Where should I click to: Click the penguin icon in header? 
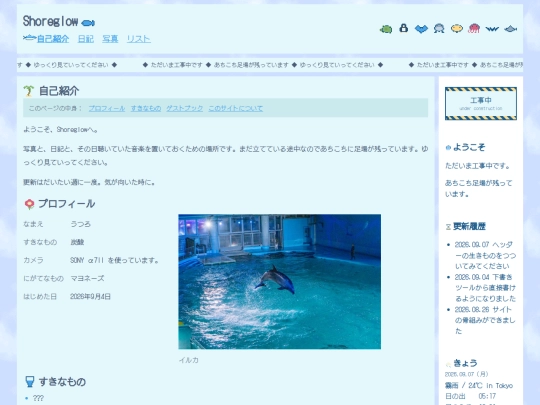(x=404, y=28)
